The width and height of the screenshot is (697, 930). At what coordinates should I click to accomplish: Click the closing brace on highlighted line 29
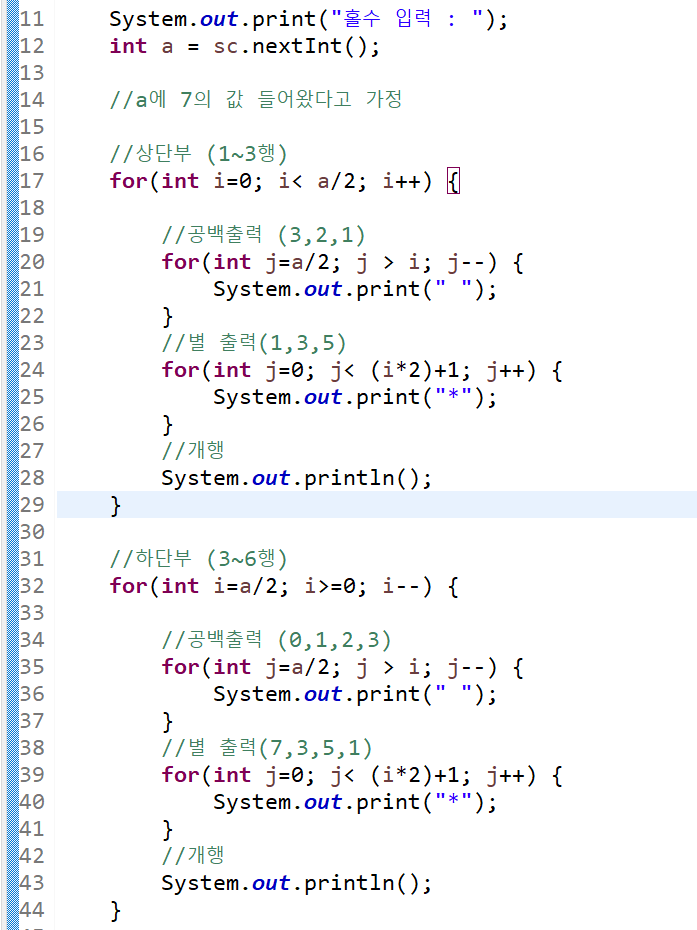point(116,505)
